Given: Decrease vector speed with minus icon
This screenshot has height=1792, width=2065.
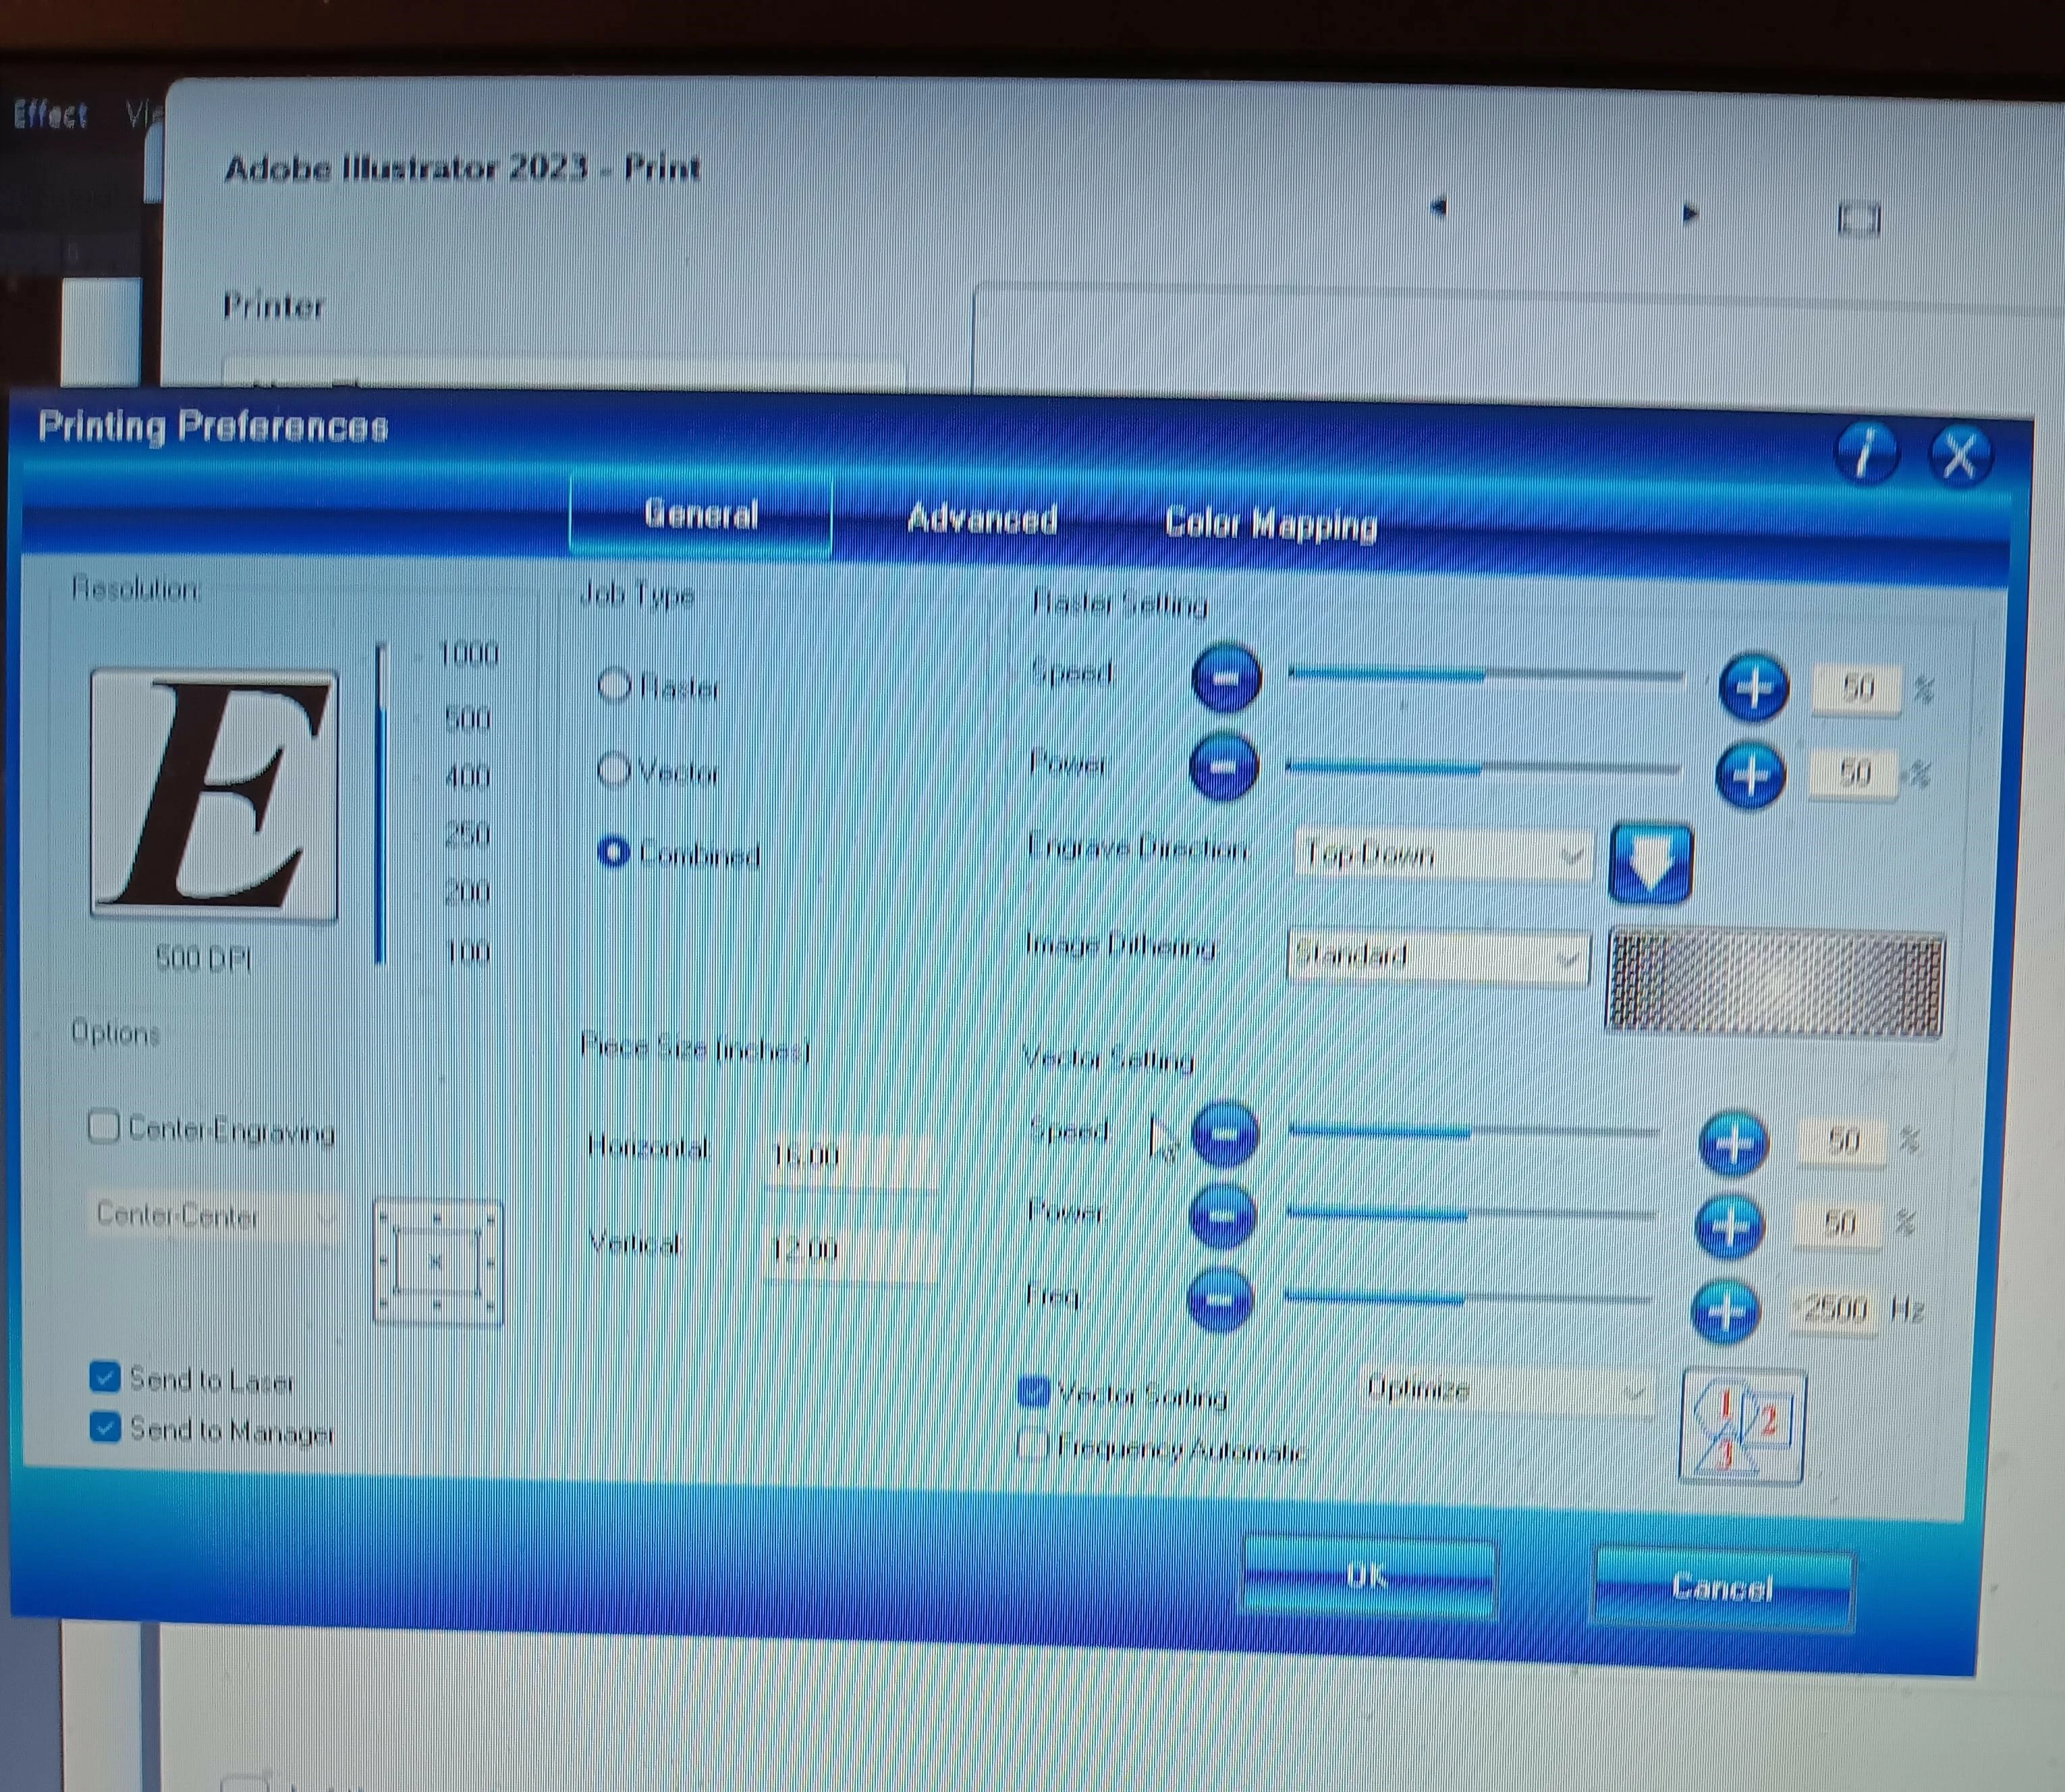Looking at the screenshot, I should 1225,1134.
